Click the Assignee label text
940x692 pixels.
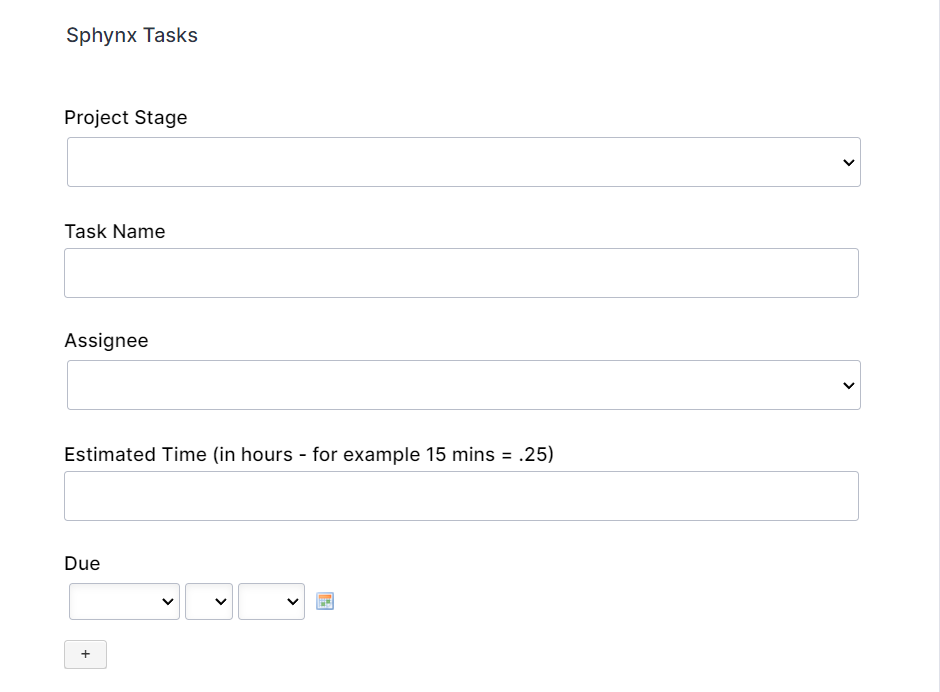tap(106, 341)
